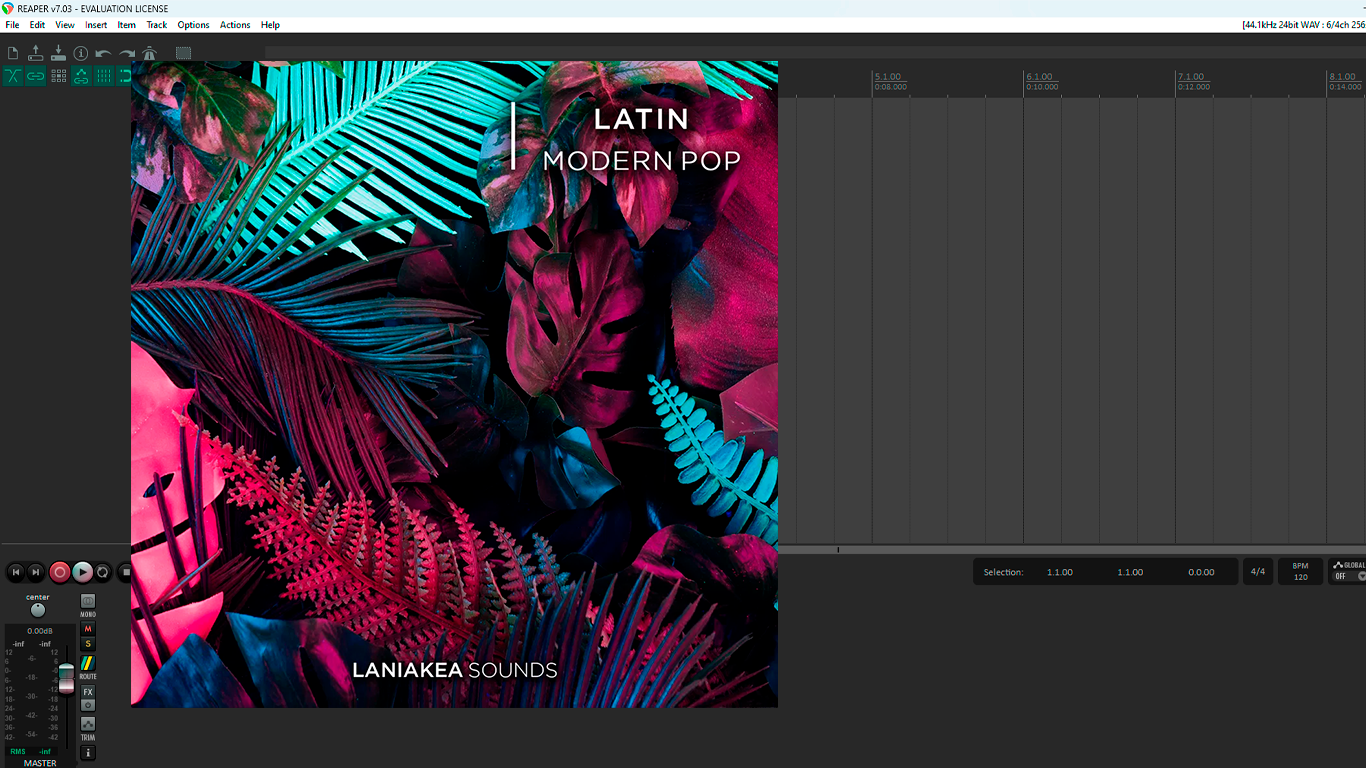Click the Stop button in transport
Viewport: 1366px width, 768px height.
[124, 572]
